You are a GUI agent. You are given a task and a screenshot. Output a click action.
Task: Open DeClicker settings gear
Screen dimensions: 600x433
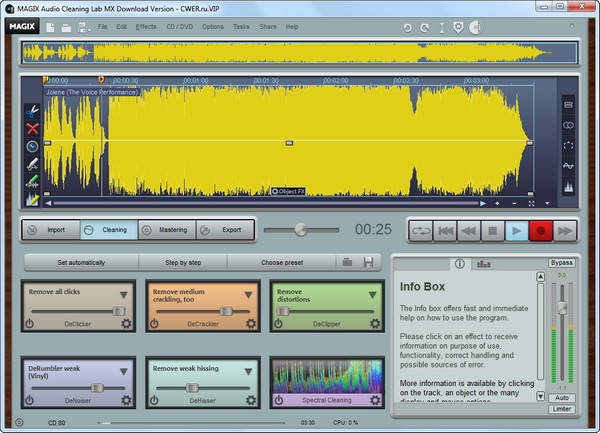point(126,323)
